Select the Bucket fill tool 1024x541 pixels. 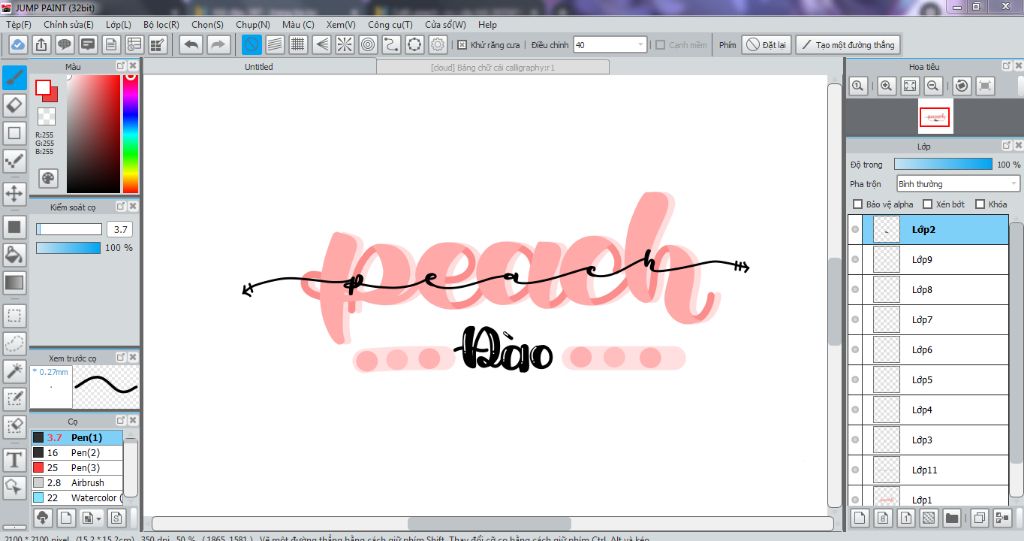click(x=14, y=255)
